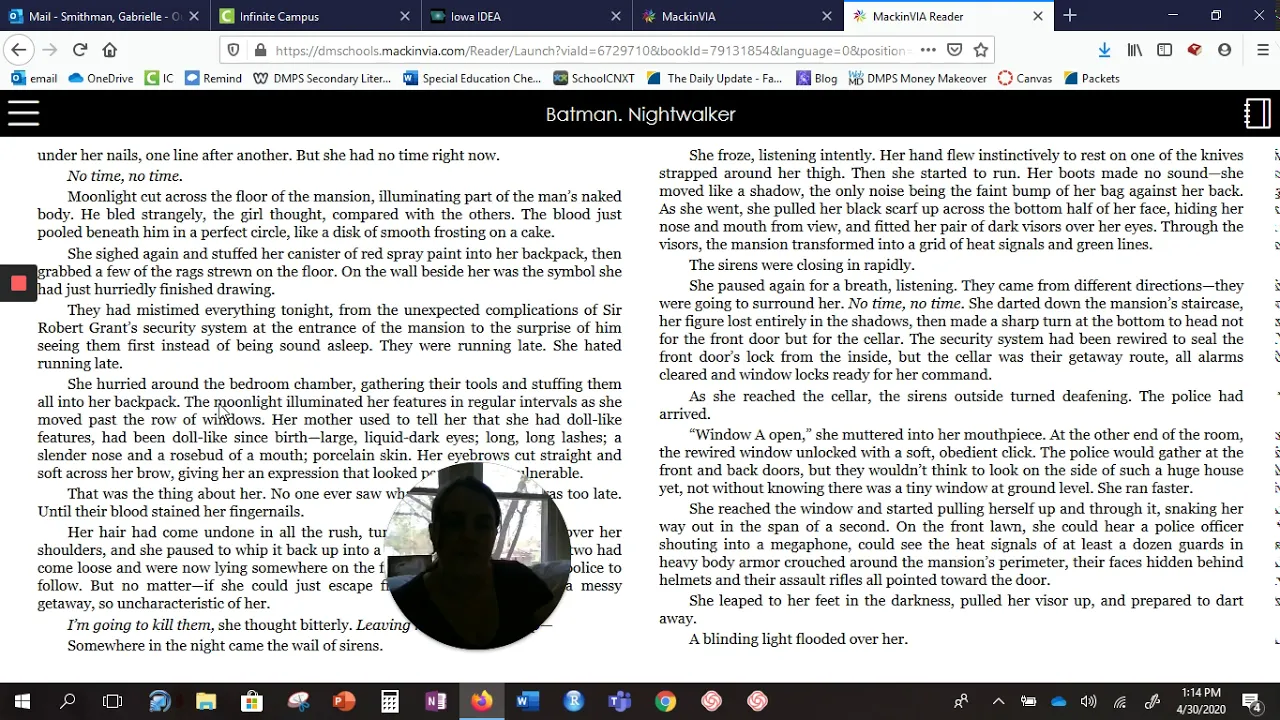Open OneNote from taskbar

click(x=436, y=702)
